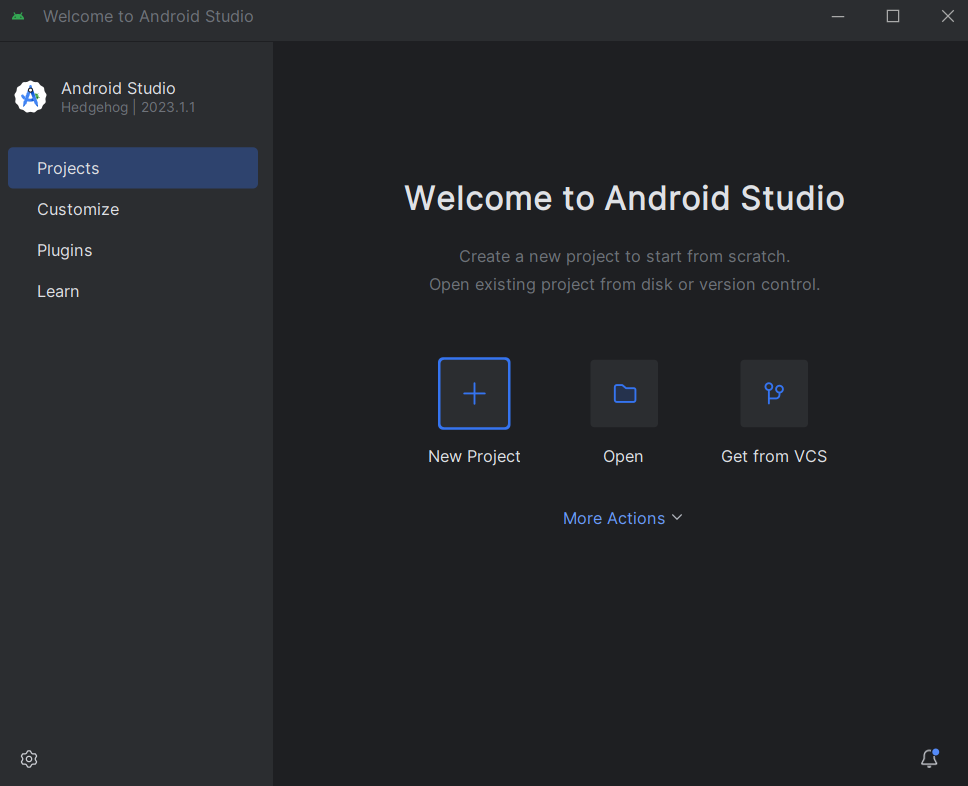The height and width of the screenshot is (786, 968).
Task: Click the Open folder icon
Action: (x=624, y=393)
